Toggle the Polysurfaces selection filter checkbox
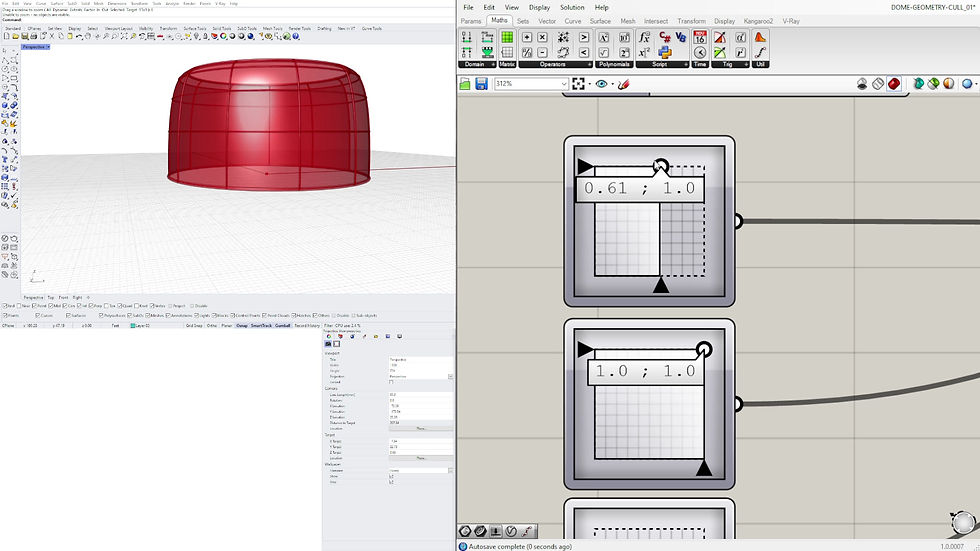This screenshot has width=980, height=551. point(101,315)
